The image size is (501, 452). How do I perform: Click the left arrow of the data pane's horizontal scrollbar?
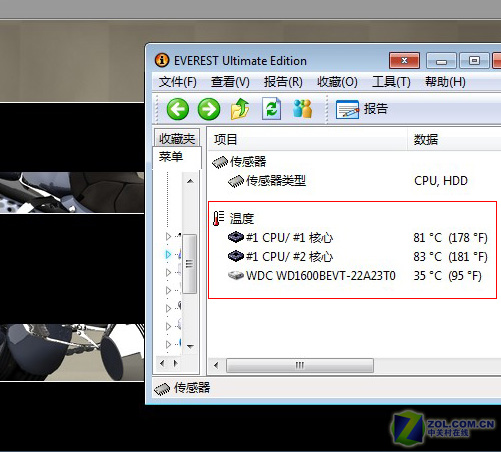216,365
